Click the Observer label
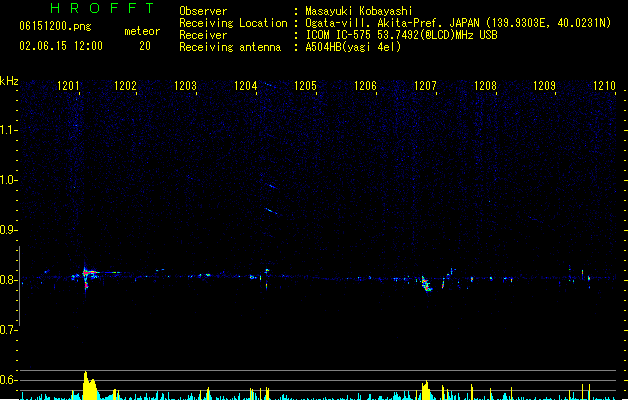629x400 pixels. click(x=203, y=11)
